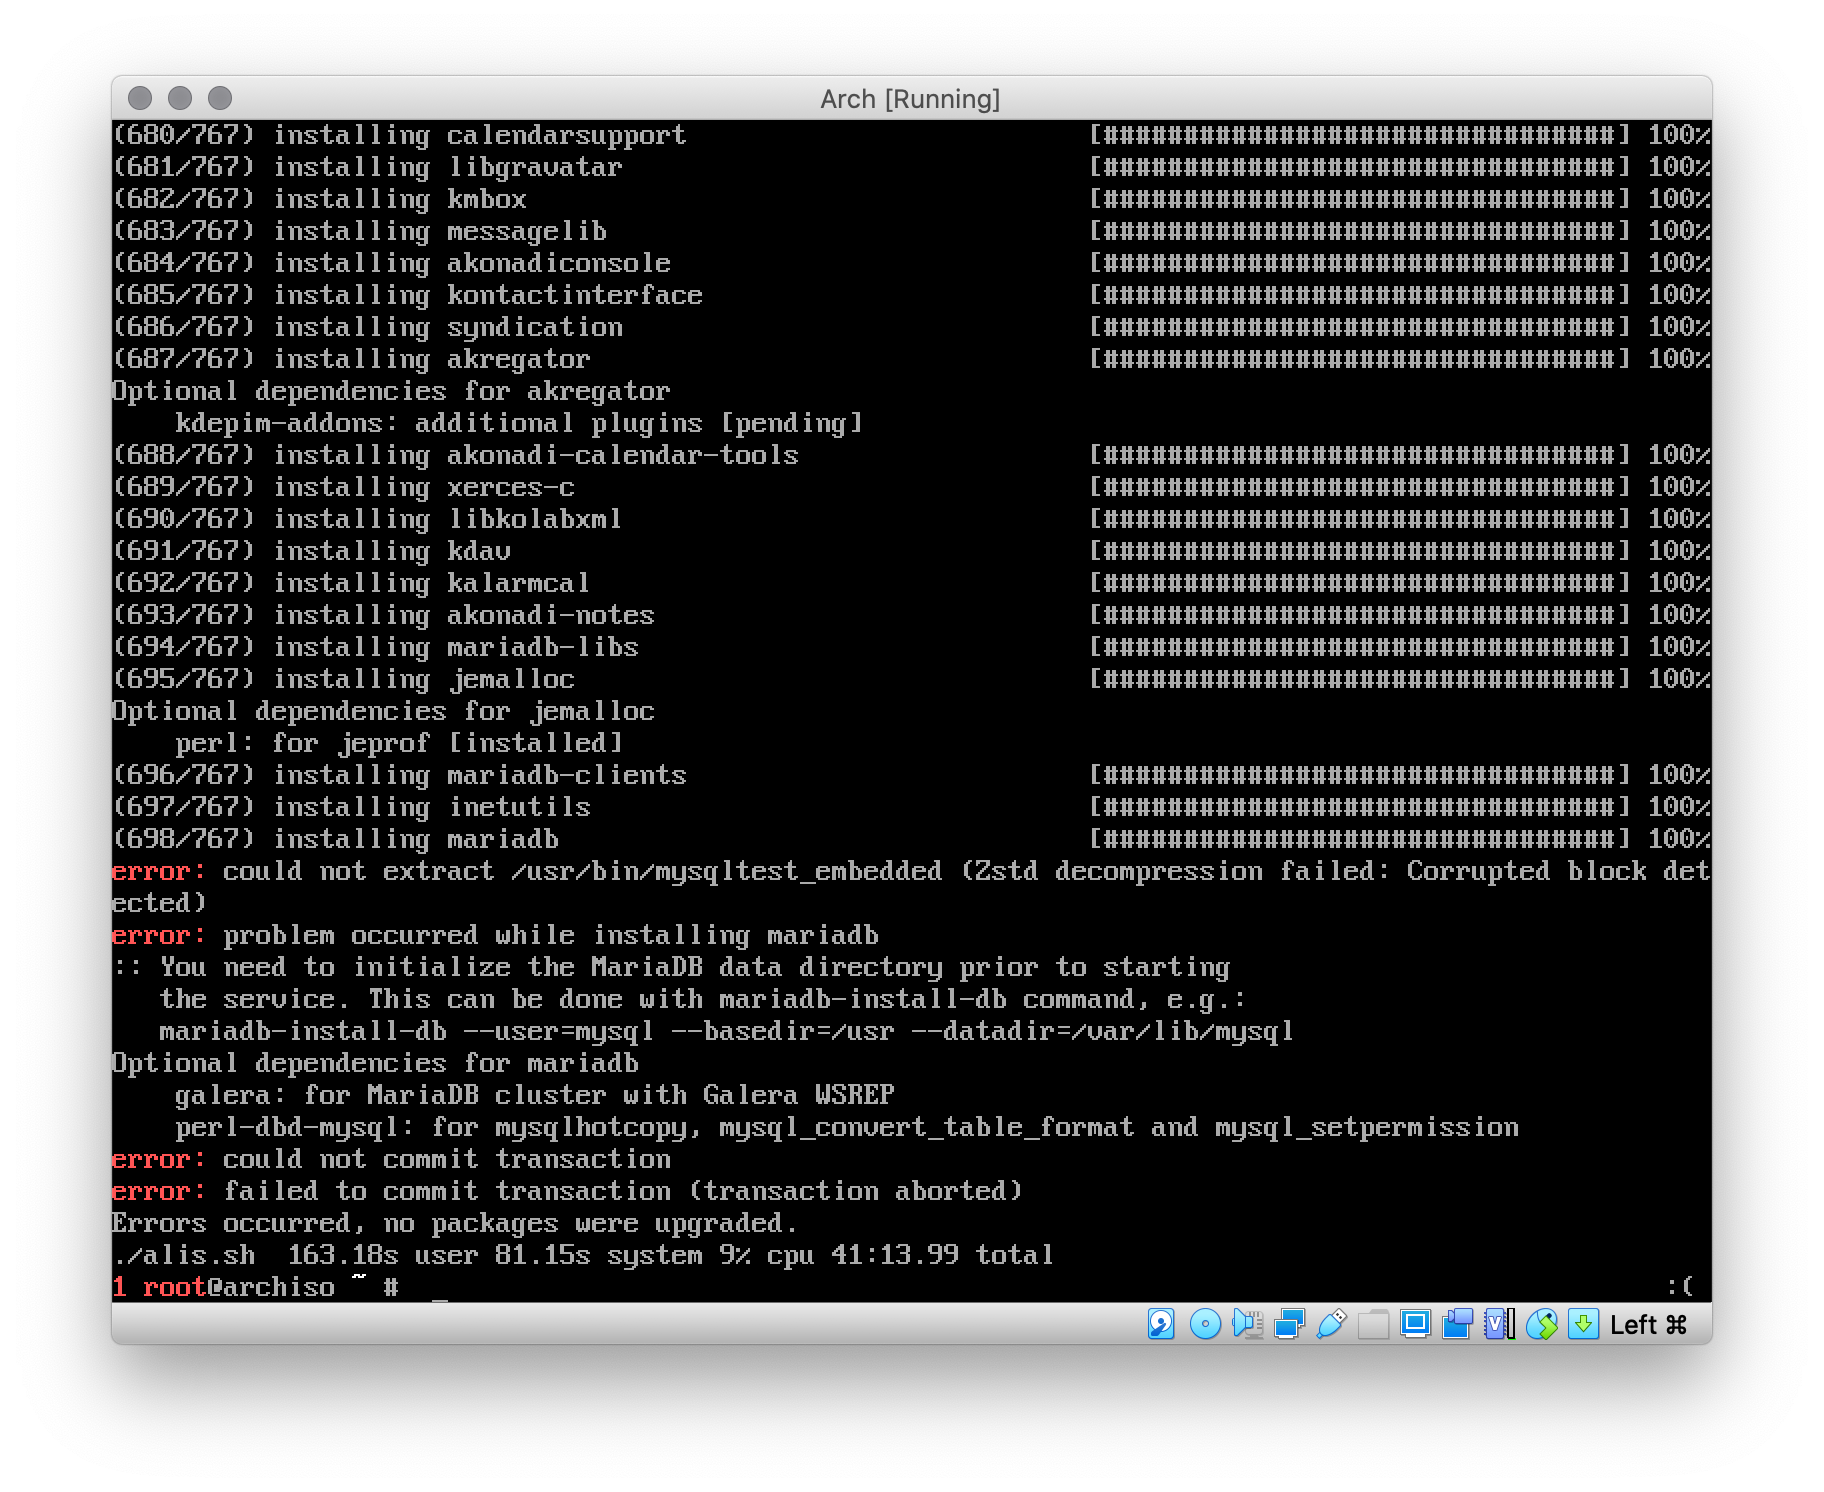Open the optical drives status indicator
This screenshot has height=1492, width=1824.
1204,1323
